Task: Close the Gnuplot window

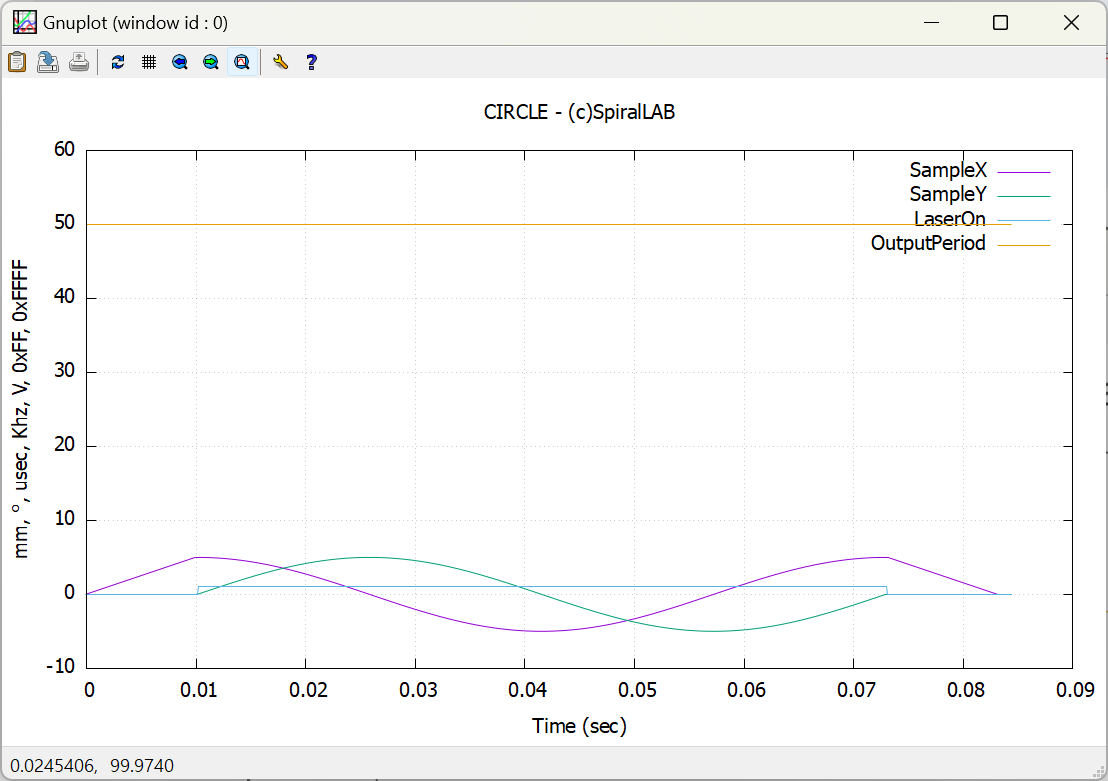Action: tap(1071, 23)
